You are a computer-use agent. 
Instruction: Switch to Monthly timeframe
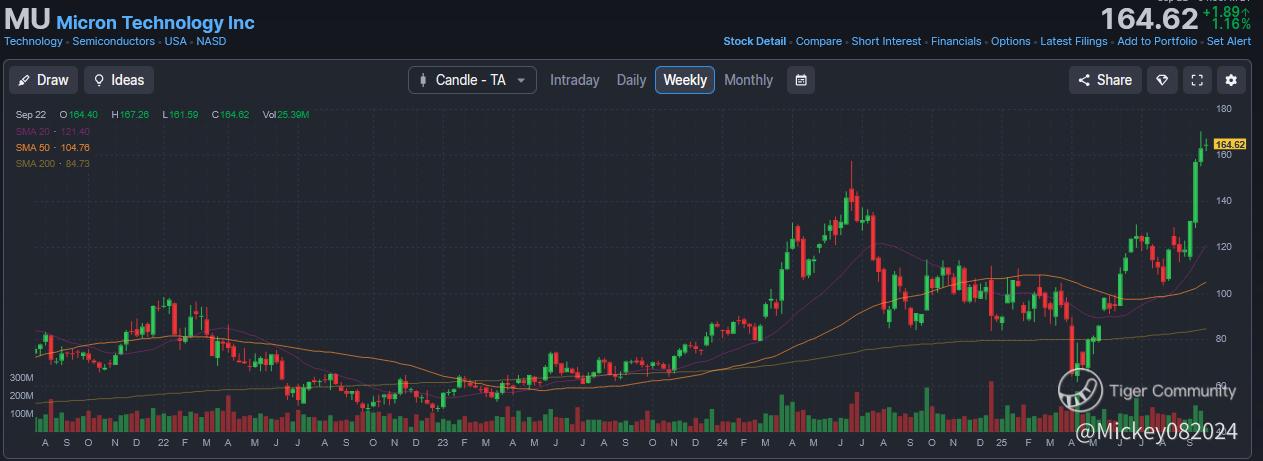[x=748, y=80]
